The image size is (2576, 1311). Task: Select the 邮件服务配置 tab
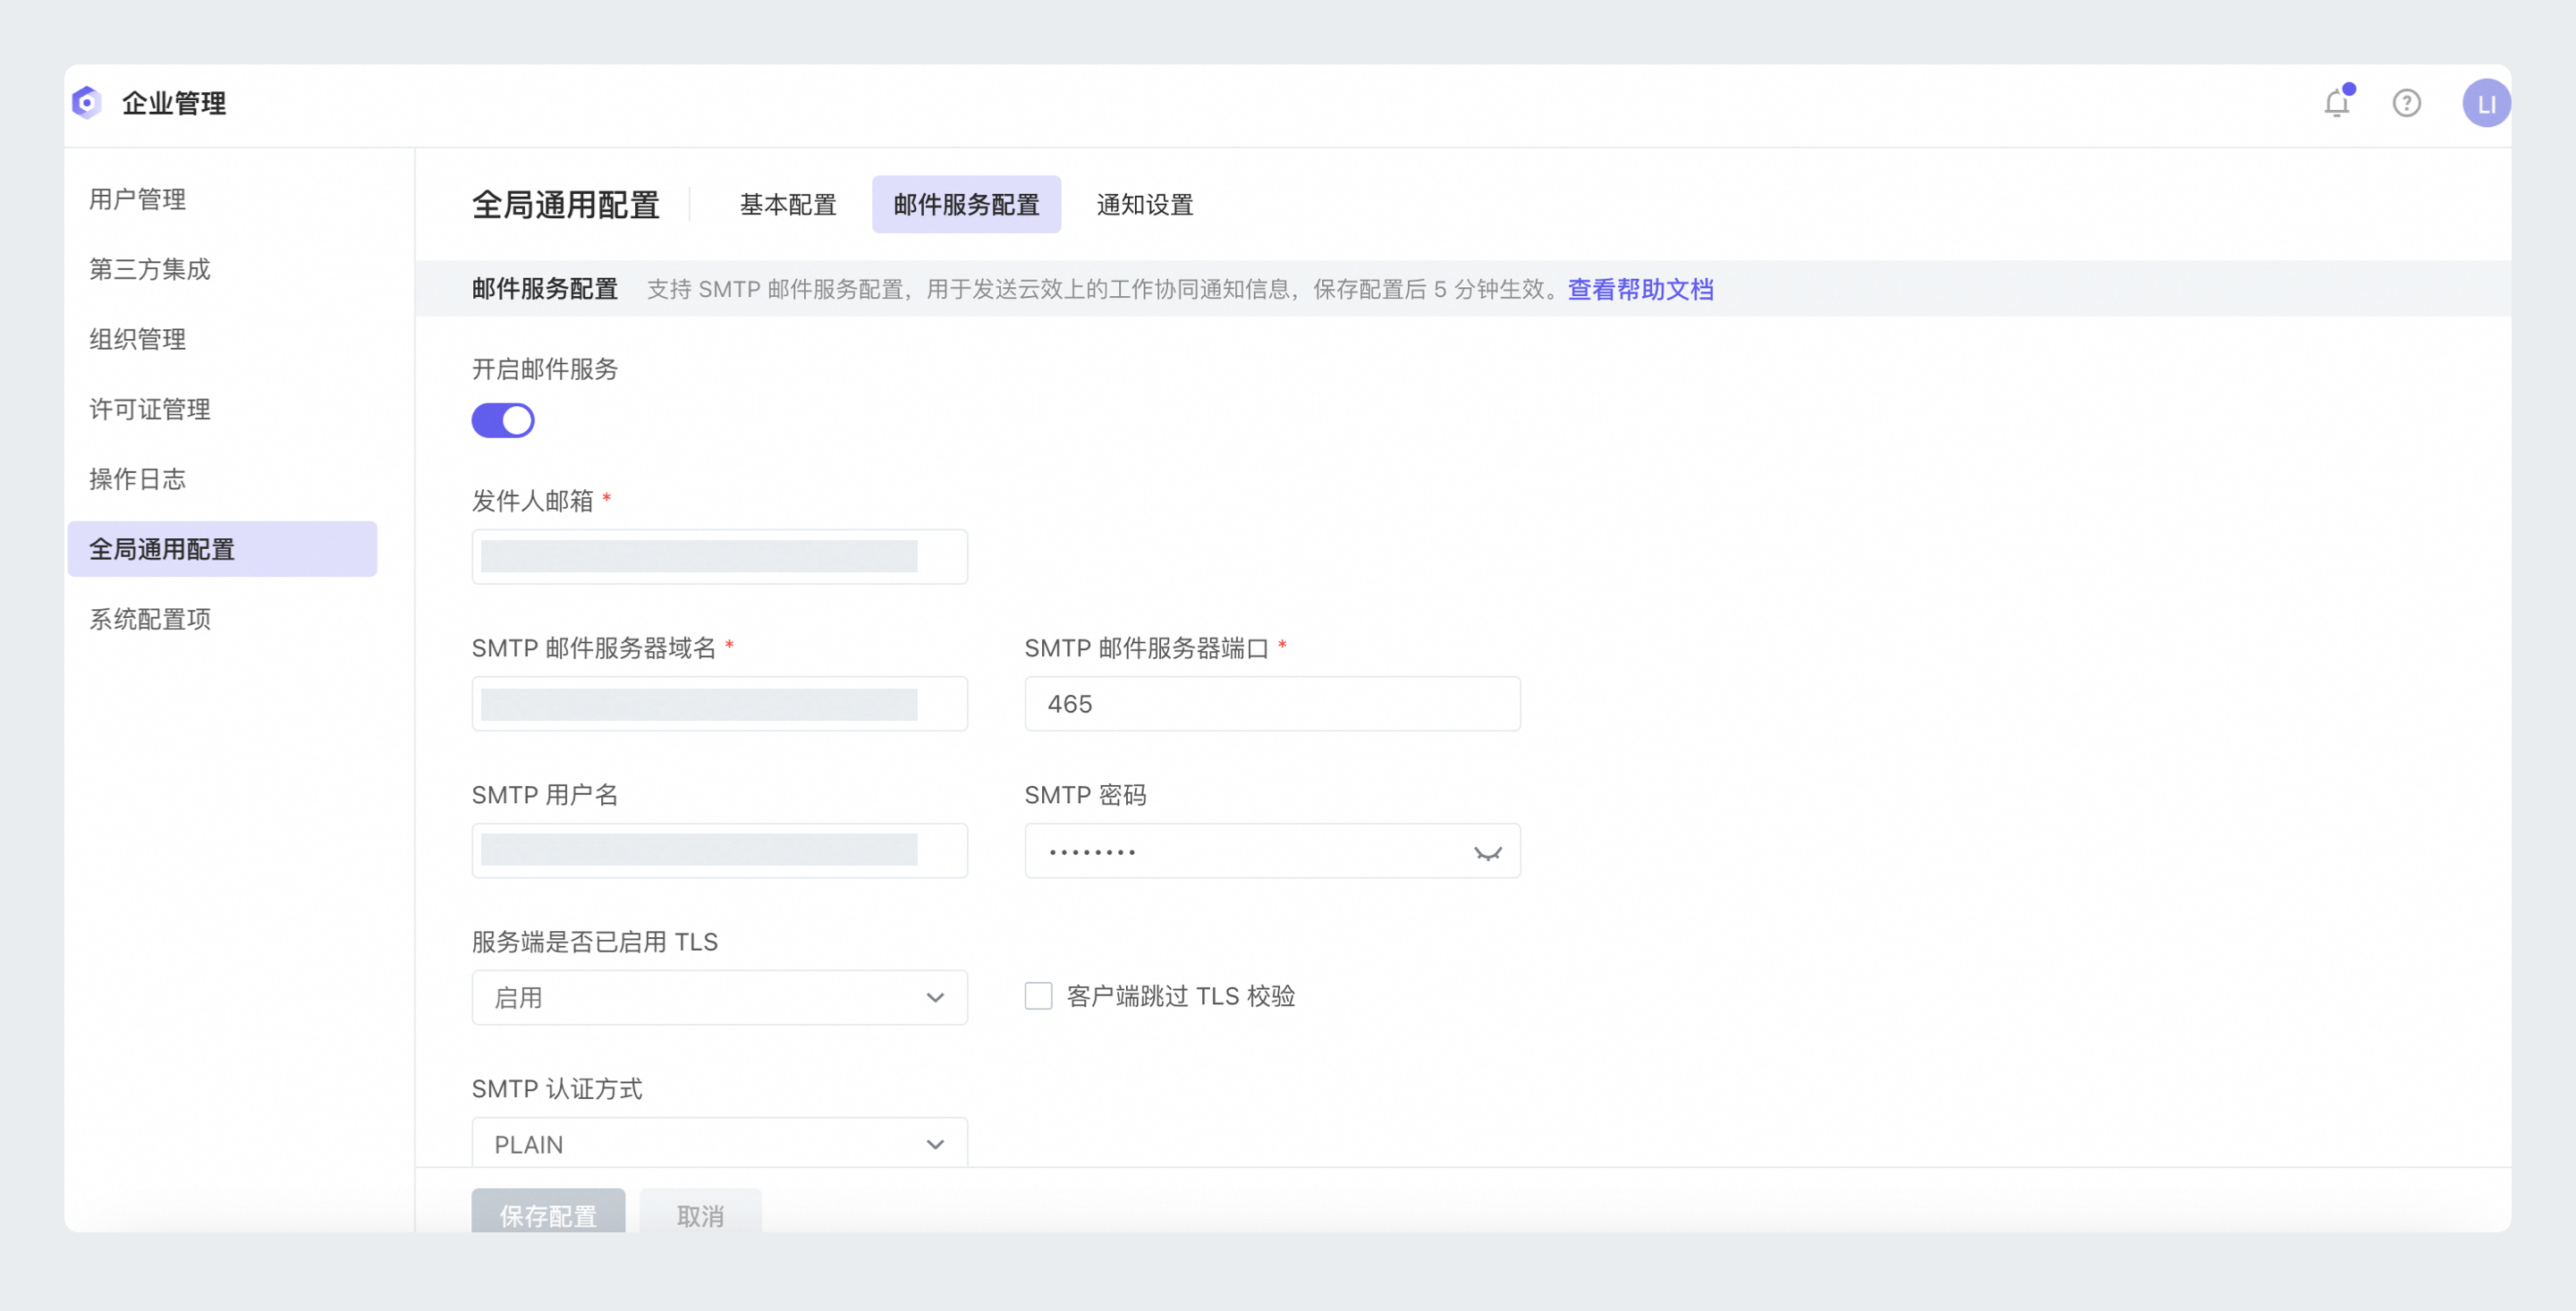[x=966, y=204]
